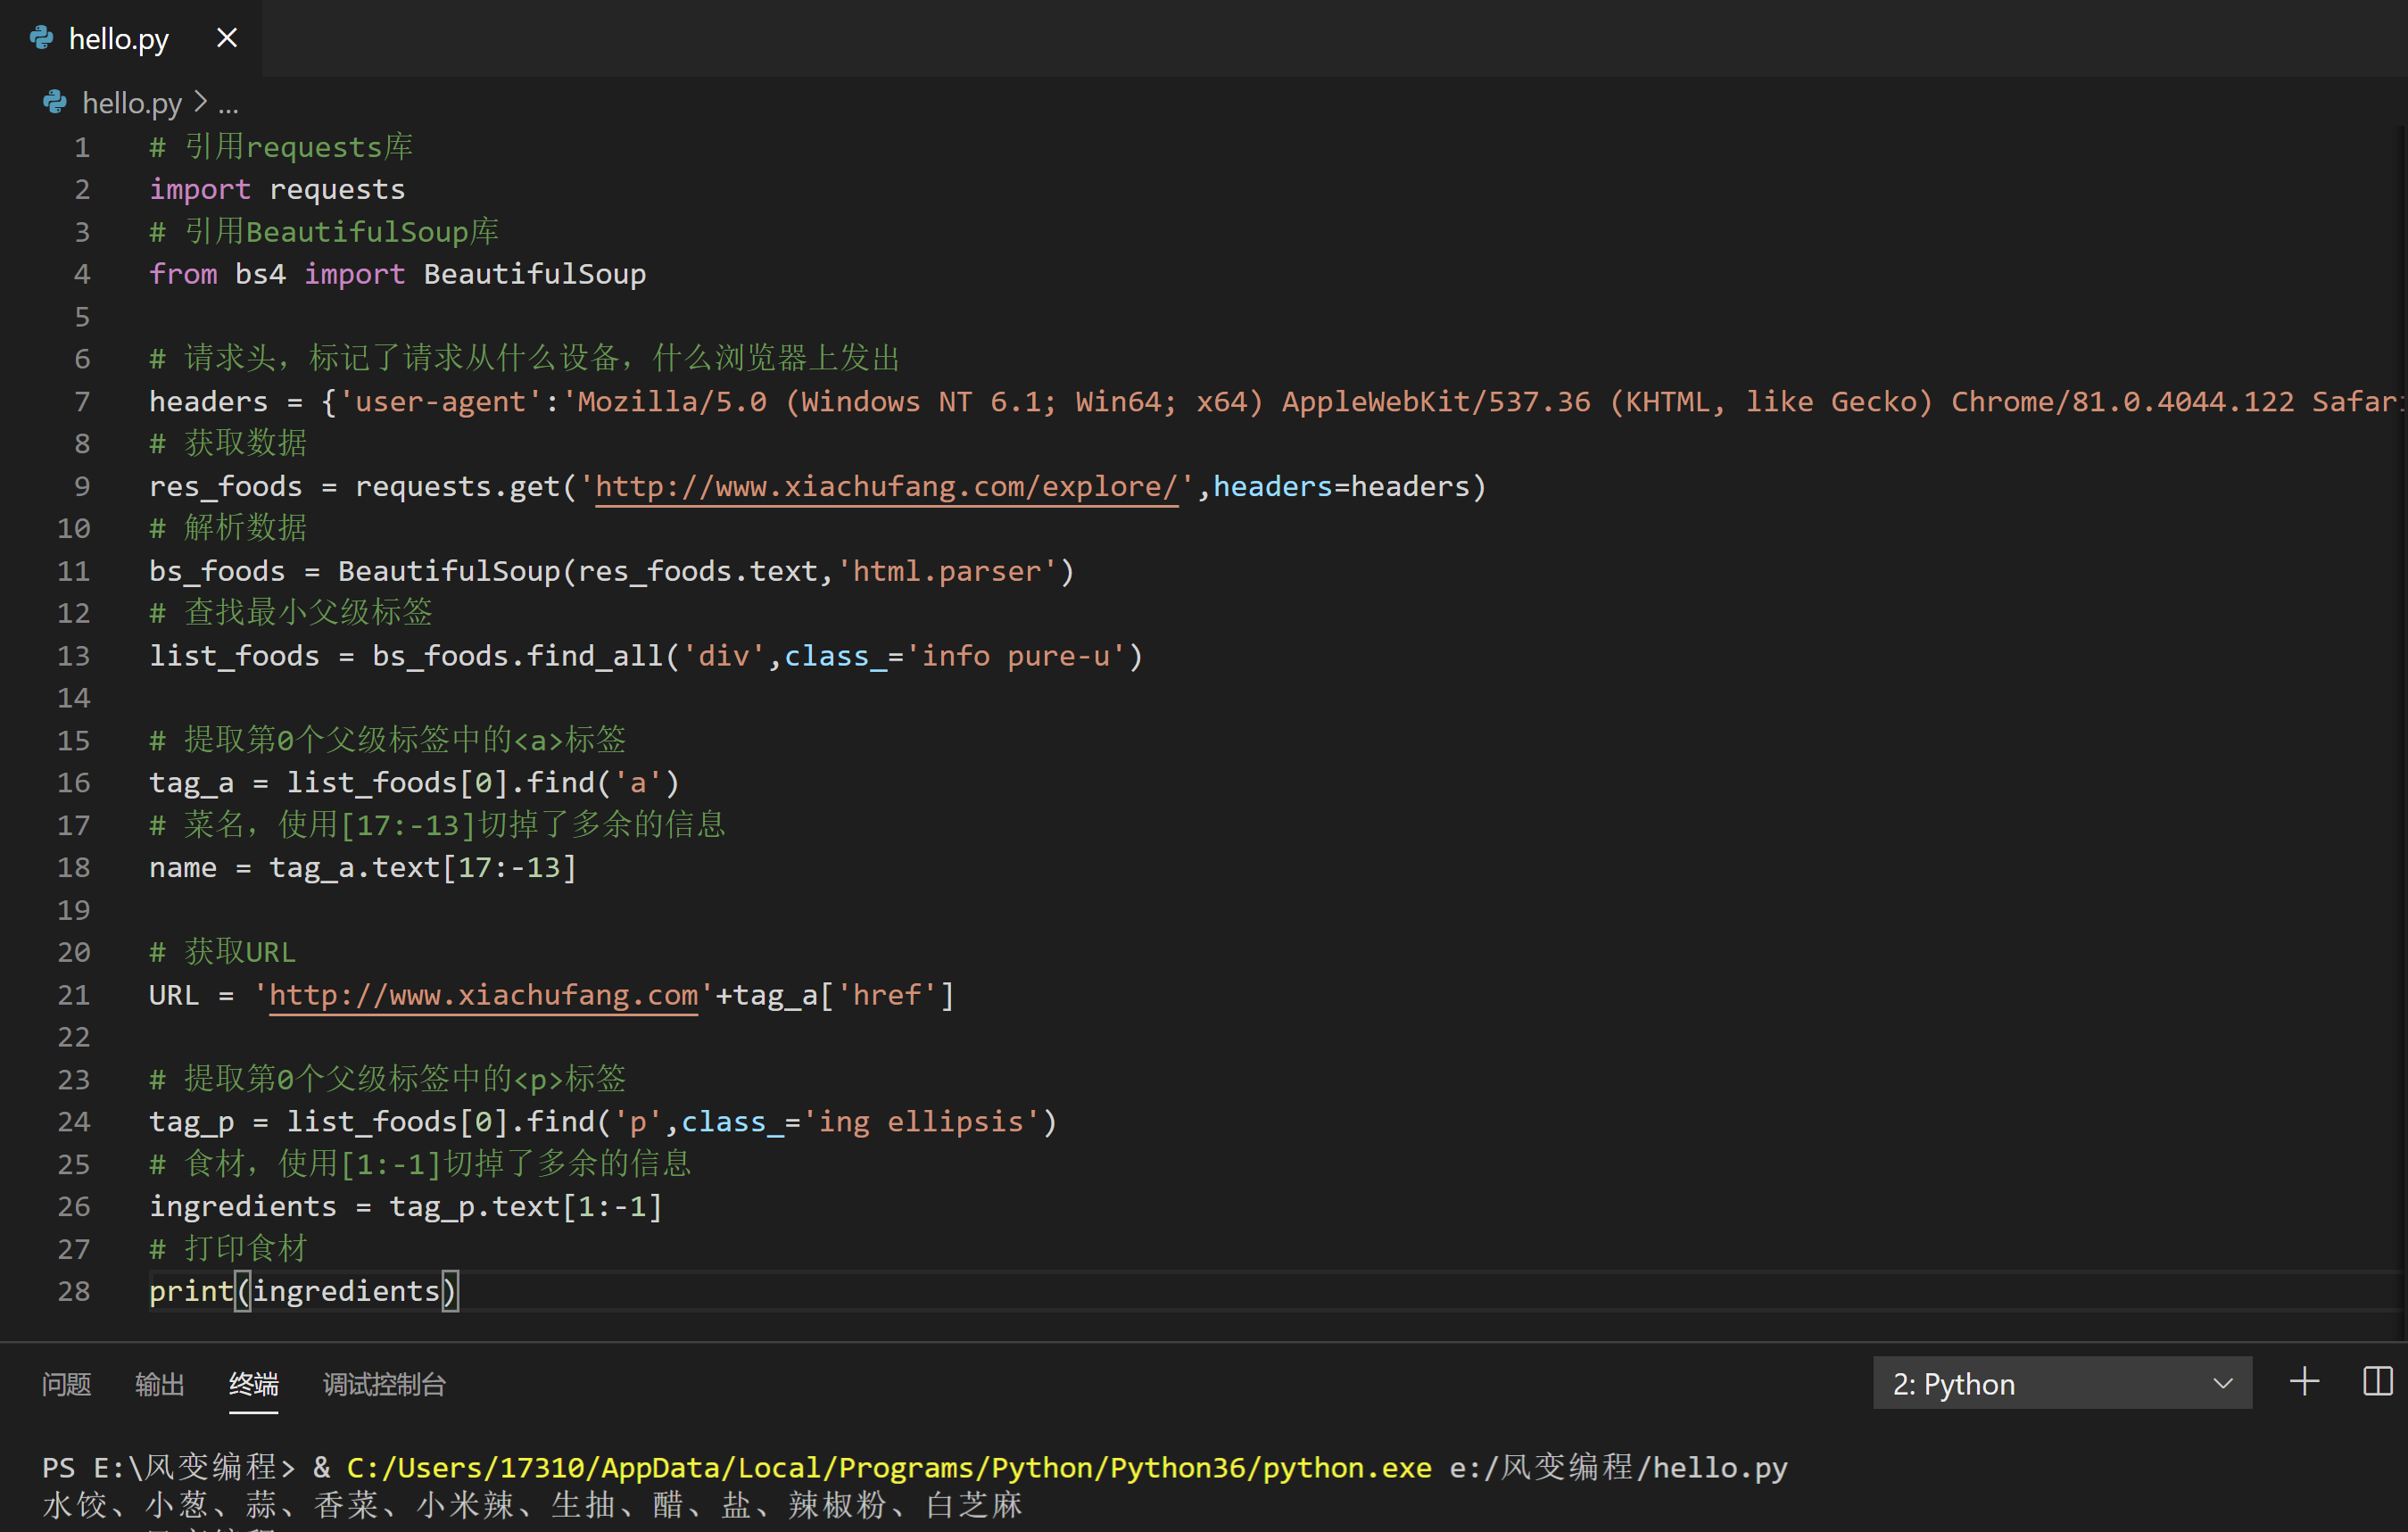Viewport: 2408px width, 1532px height.
Task: Close the hello.py editor tab
Action: coord(227,38)
